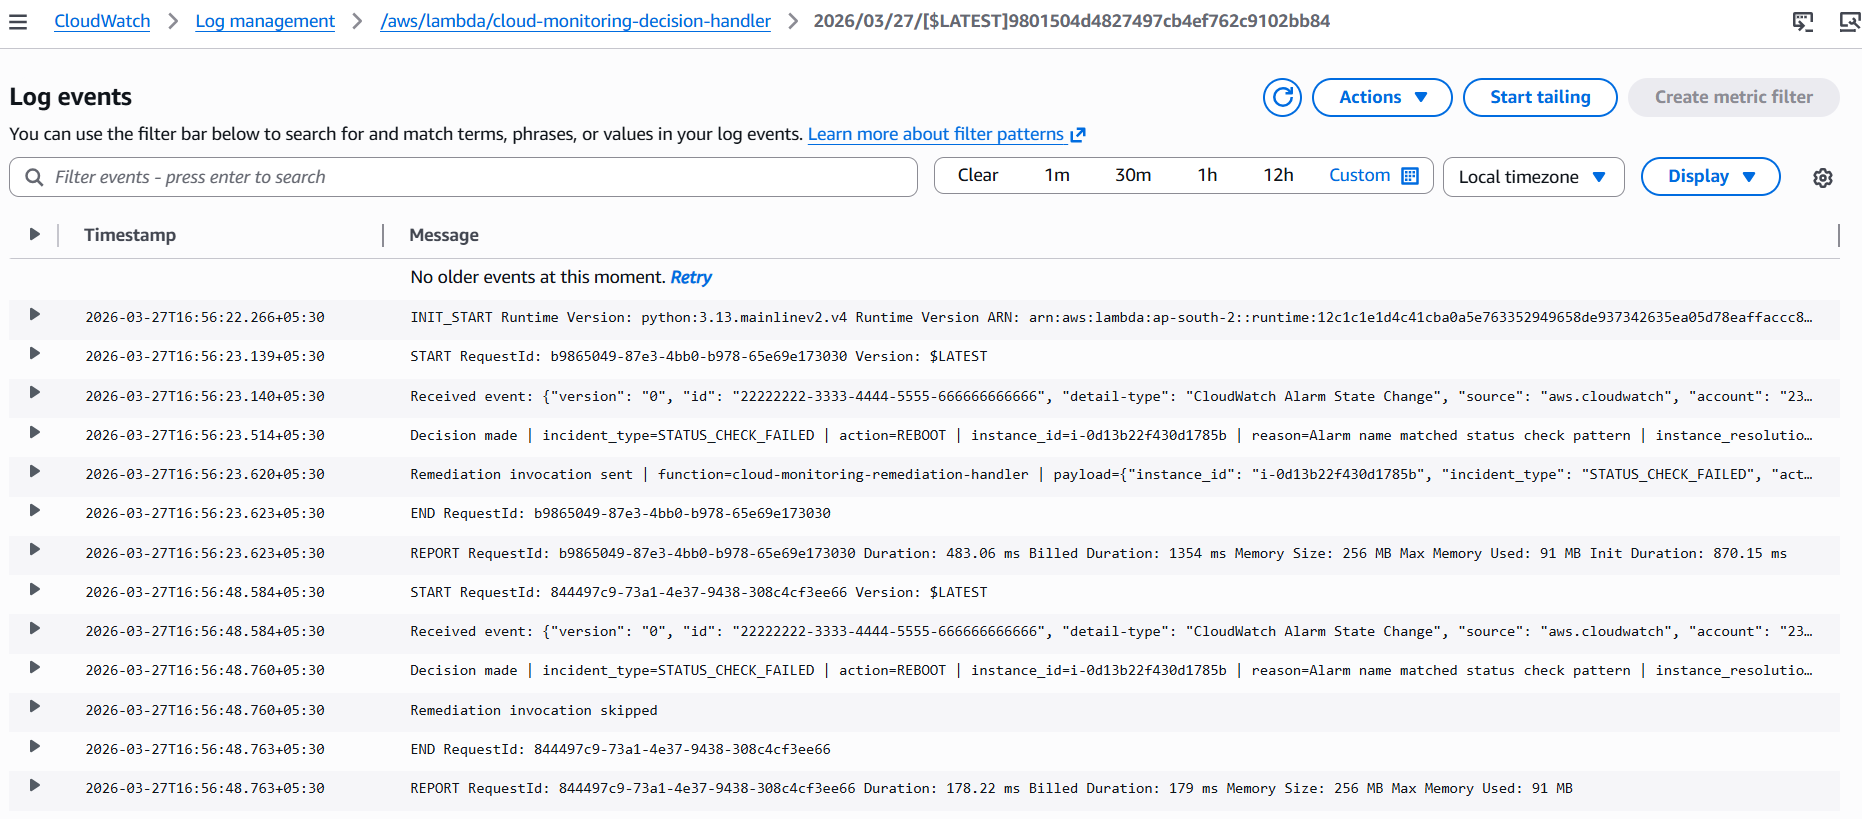The image size is (1862, 819).
Task: Expand the END RequestId 844497c9 row
Action: 34,747
